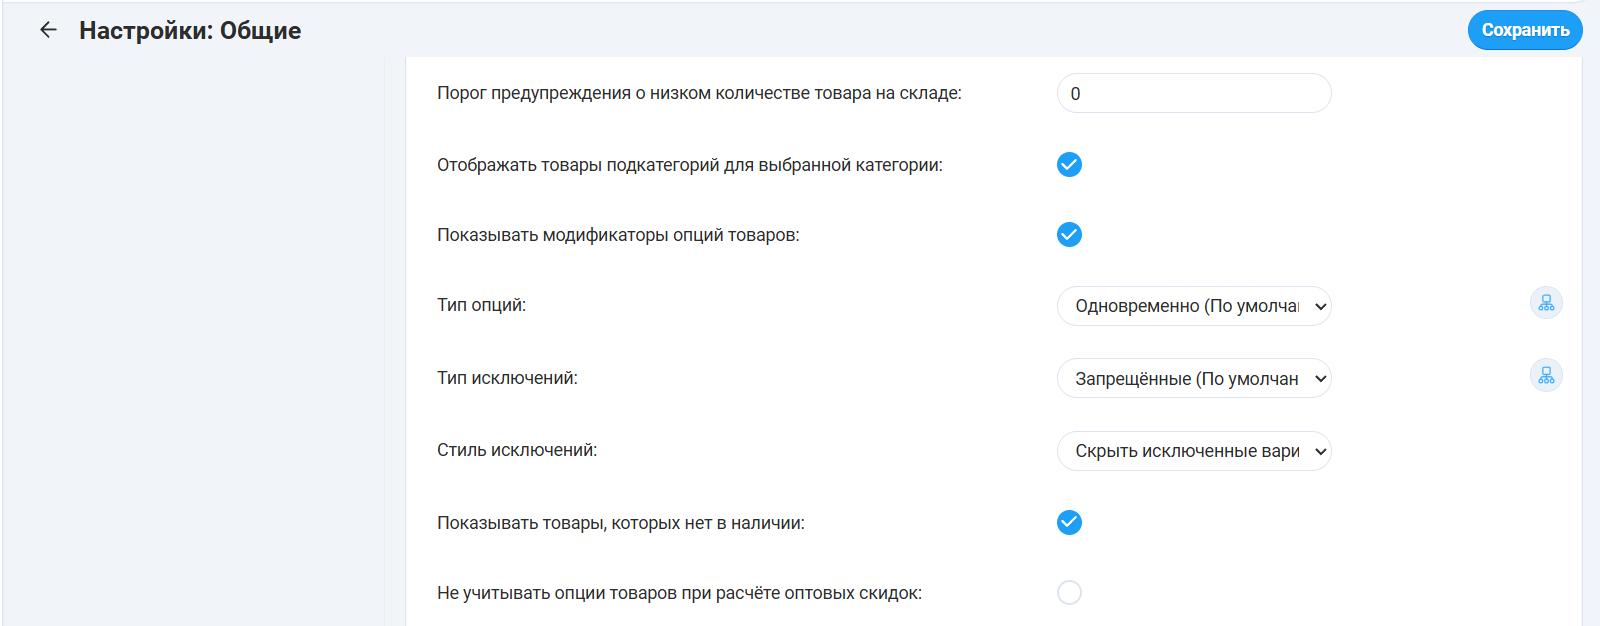Click the Тип опций label text
Image resolution: width=1600 pixels, height=626 pixels.
(x=481, y=305)
